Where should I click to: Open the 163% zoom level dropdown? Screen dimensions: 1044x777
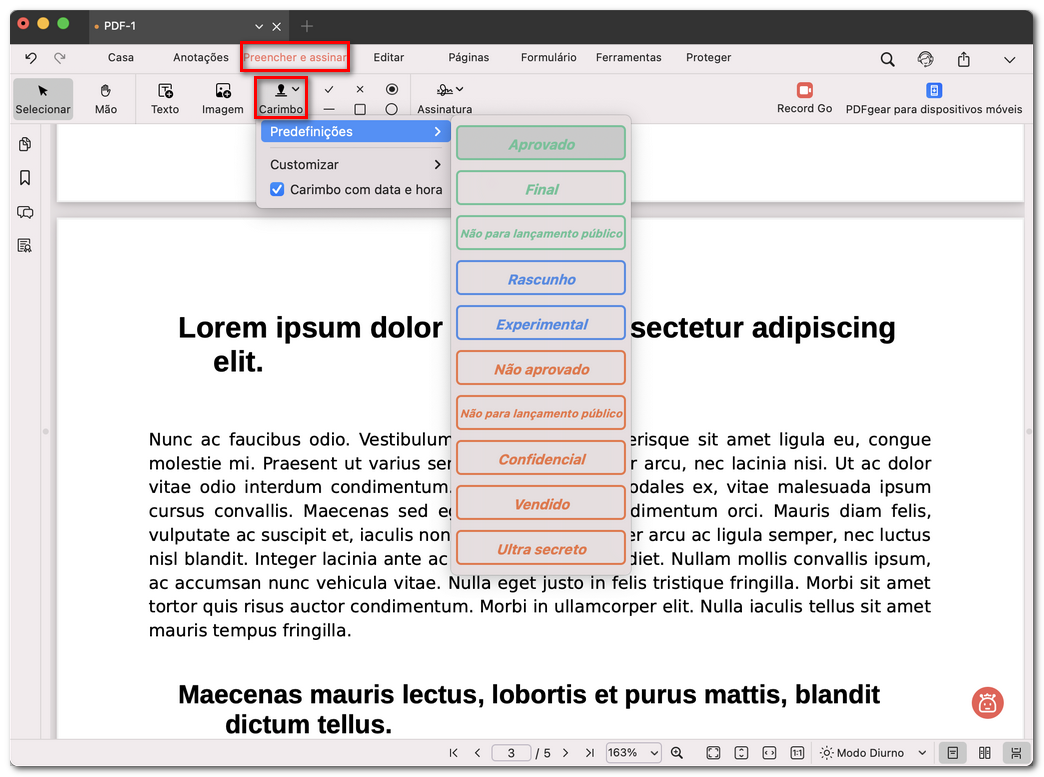(633, 753)
